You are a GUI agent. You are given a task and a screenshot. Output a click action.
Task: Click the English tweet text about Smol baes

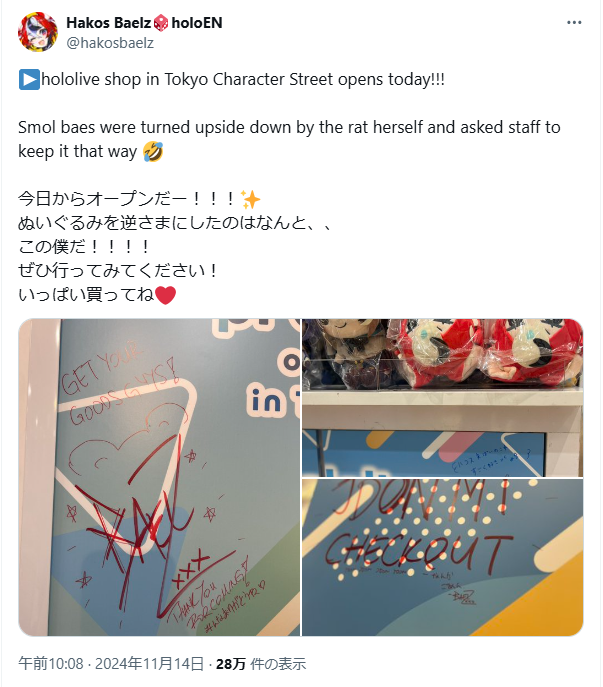(289, 139)
